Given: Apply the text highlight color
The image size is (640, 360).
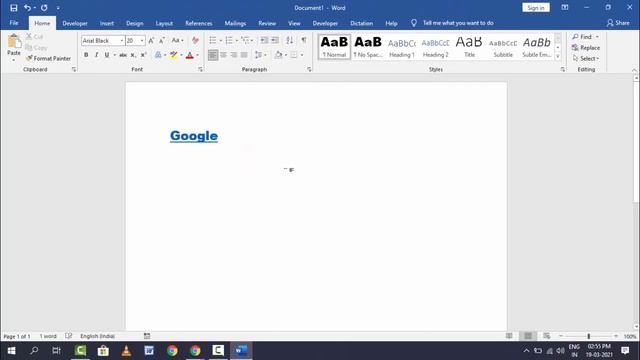Looking at the screenshot, I should pyautogui.click(x=174, y=55).
